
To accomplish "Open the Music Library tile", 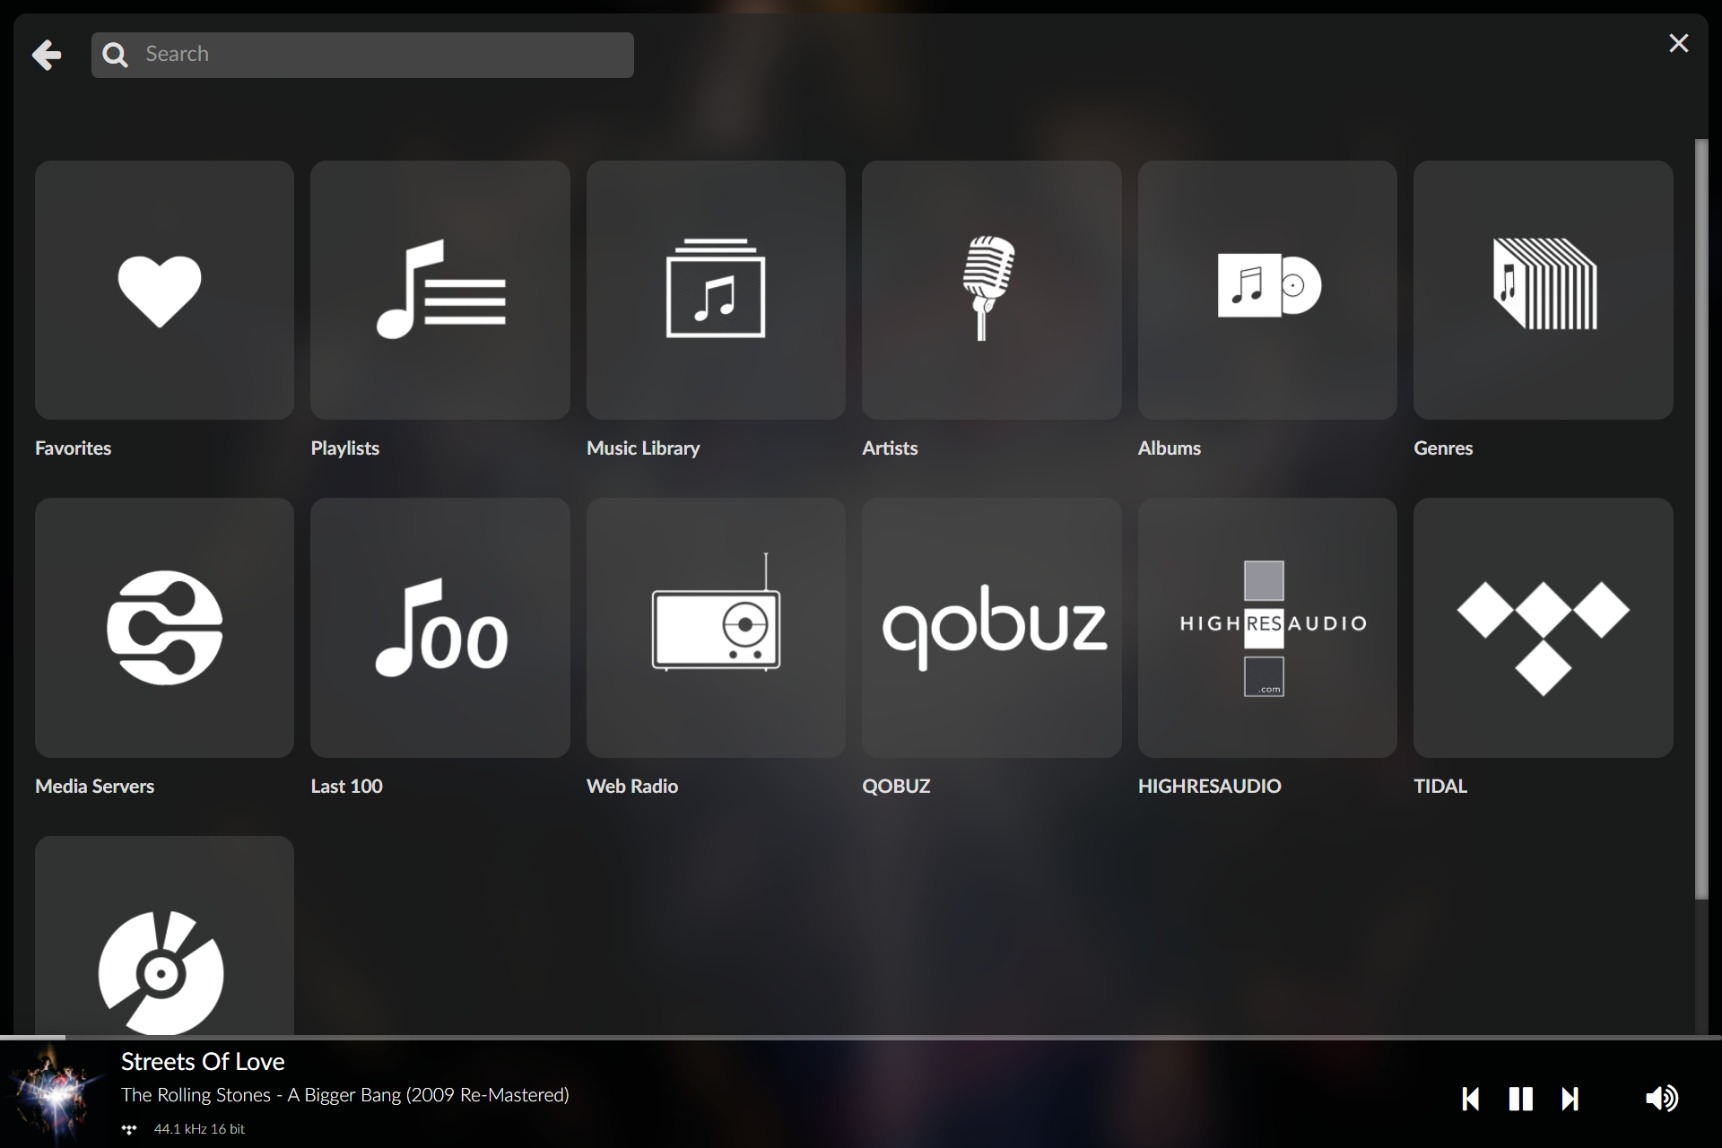I will (x=715, y=290).
